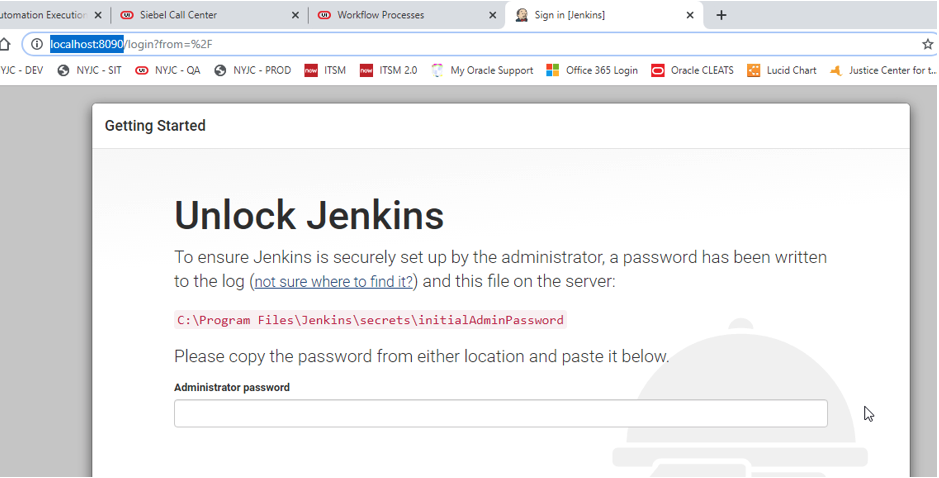
Task: Switch to the Siebel Call Center tab
Action: coord(207,15)
